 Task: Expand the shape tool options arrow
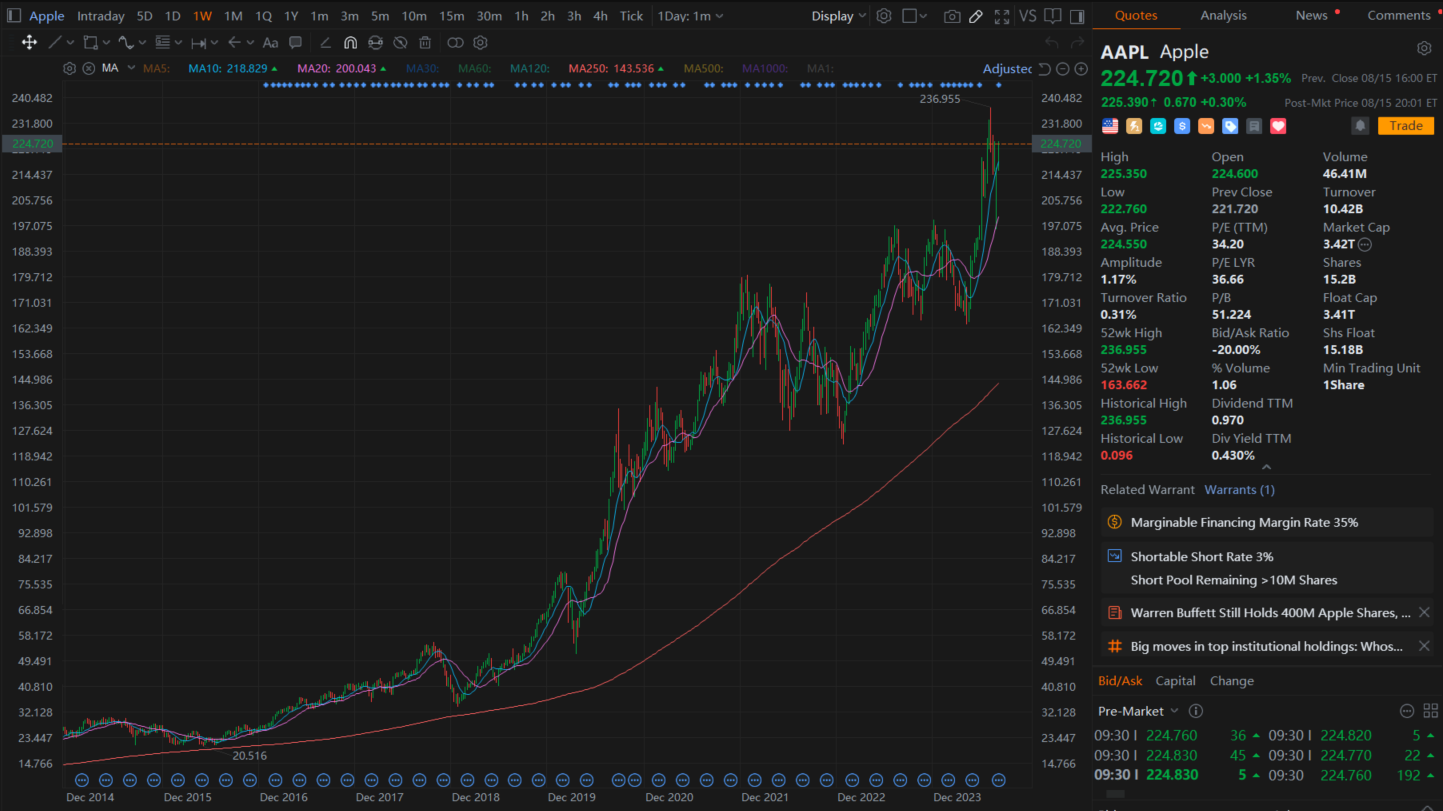pyautogui.click(x=106, y=43)
